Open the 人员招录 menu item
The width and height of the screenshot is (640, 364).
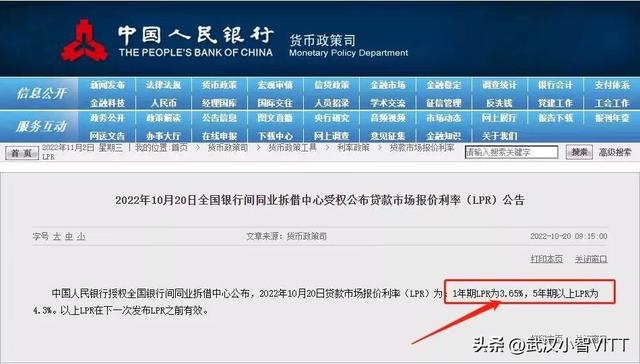pos(331,103)
